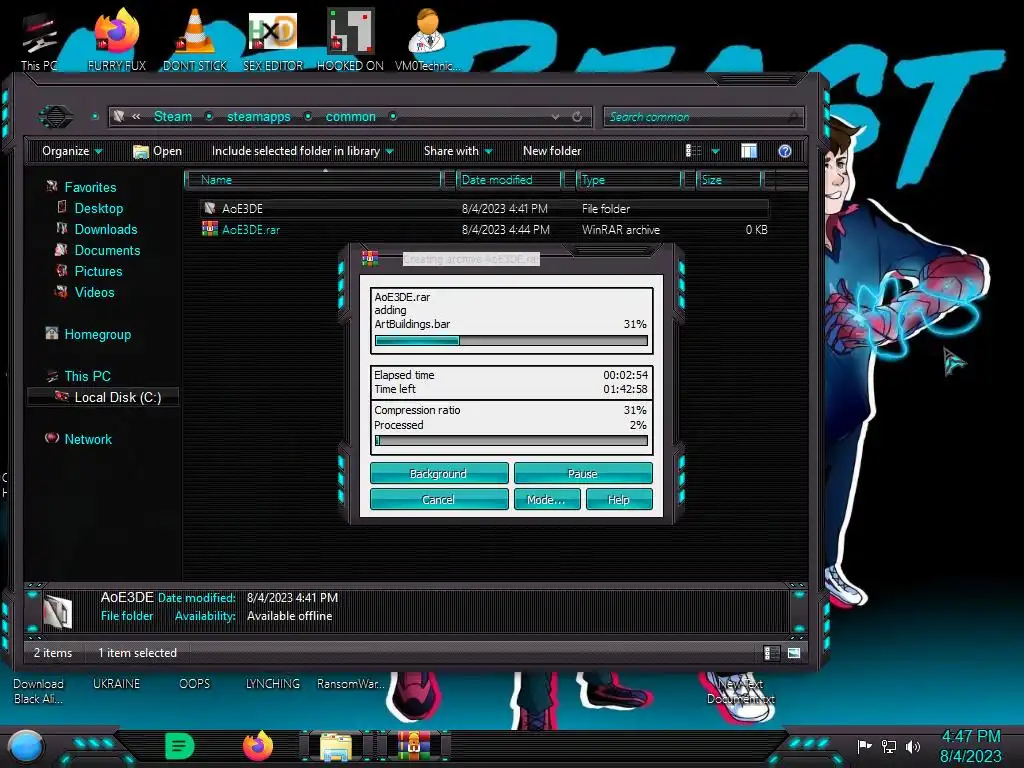Cancel the WinRAR archiving operation
Viewport: 1024px width, 768px height.
tap(439, 500)
